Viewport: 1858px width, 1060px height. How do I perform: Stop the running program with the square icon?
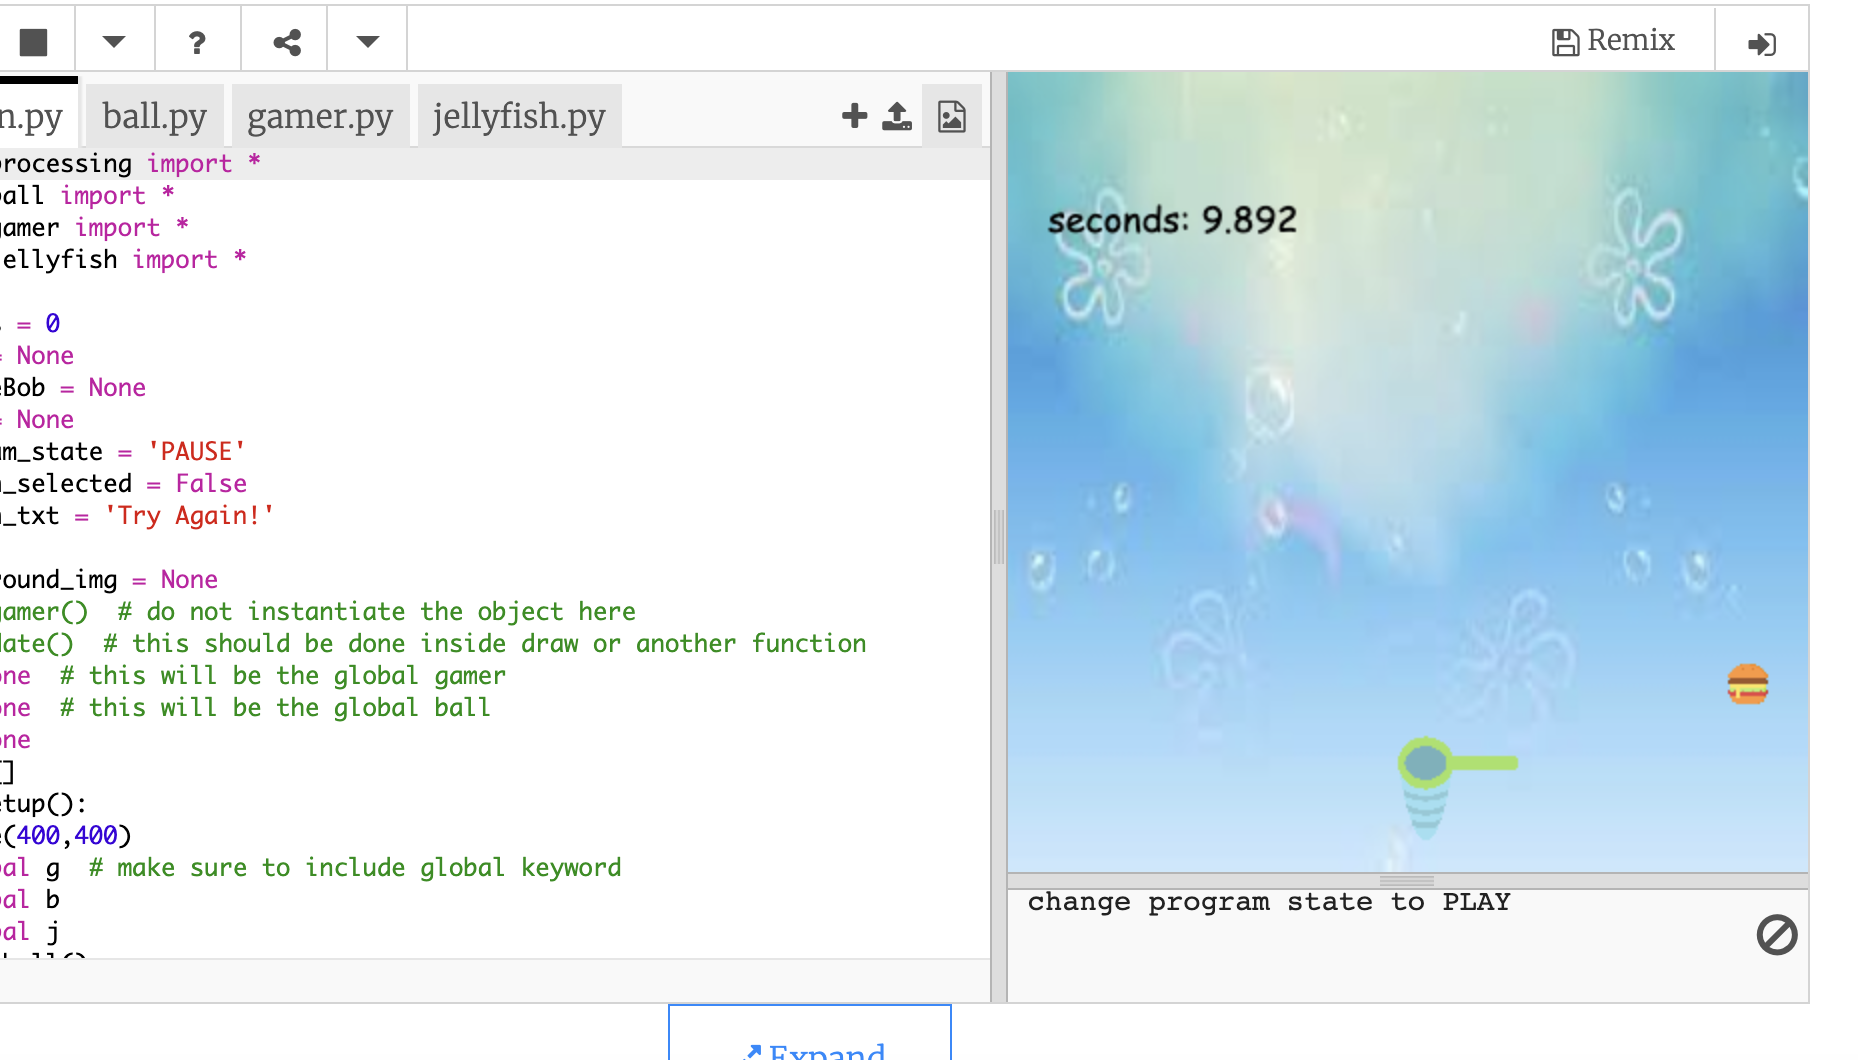click(x=34, y=42)
